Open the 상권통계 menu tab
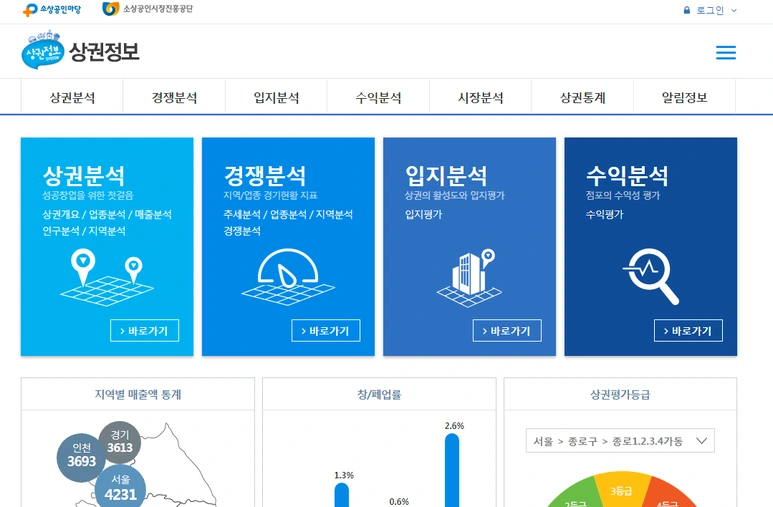The height and width of the screenshot is (507, 773). 582,97
